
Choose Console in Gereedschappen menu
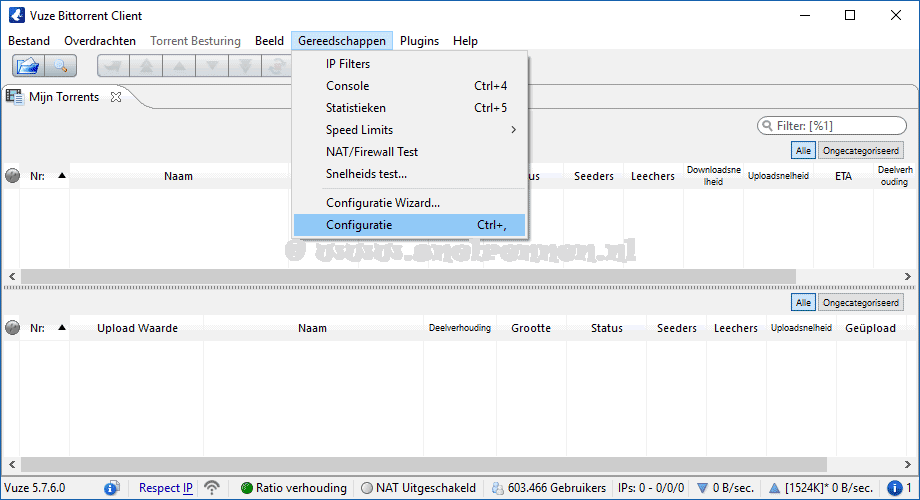pyautogui.click(x=410, y=86)
